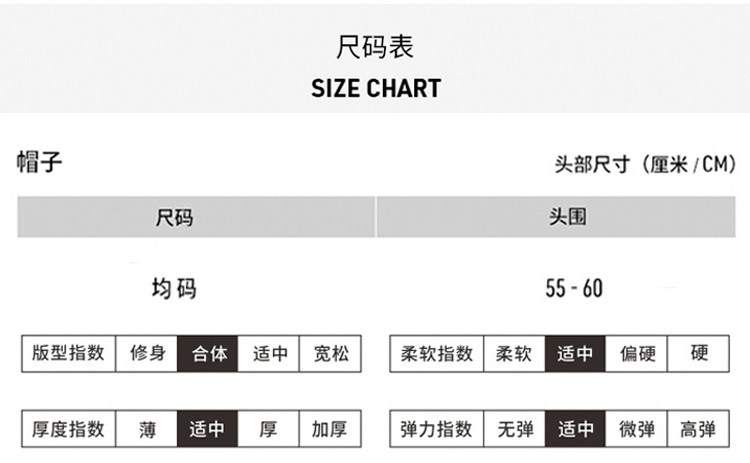
Task: Click the 55 - 60 head circumference value
Action: tap(574, 289)
